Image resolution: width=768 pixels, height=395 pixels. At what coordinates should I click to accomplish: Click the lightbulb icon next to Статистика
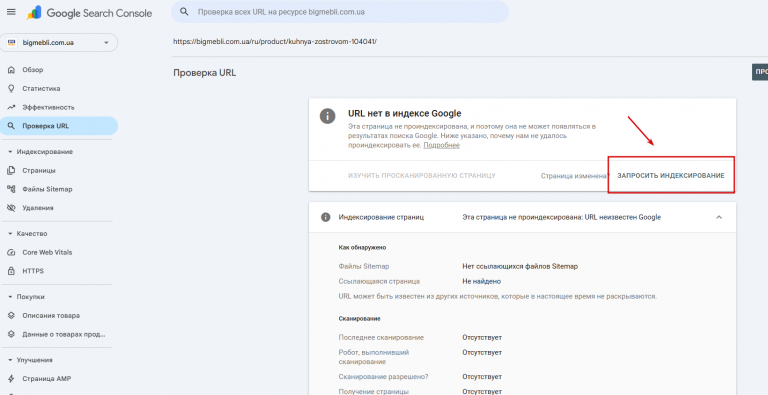click(12, 89)
